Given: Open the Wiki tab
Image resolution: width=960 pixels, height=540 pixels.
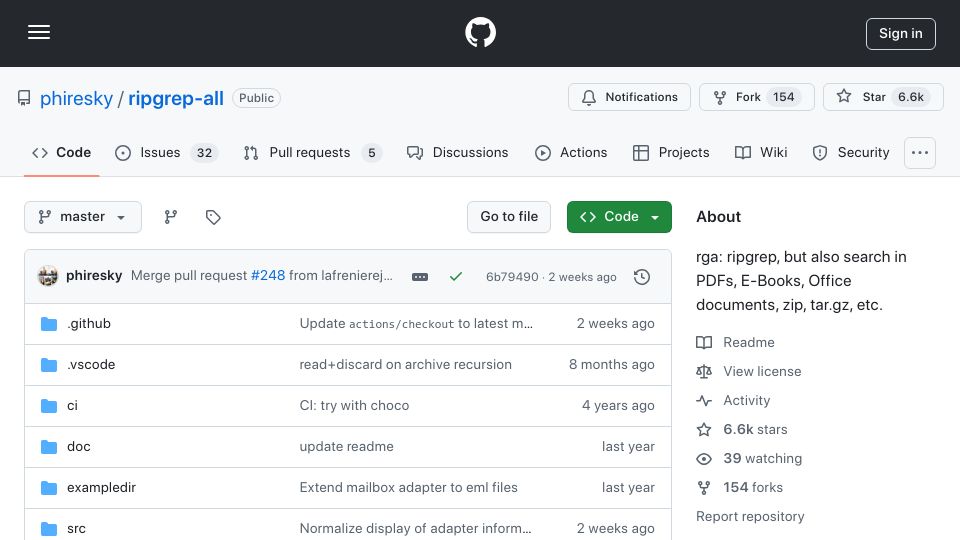Looking at the screenshot, I should click(x=761, y=153).
